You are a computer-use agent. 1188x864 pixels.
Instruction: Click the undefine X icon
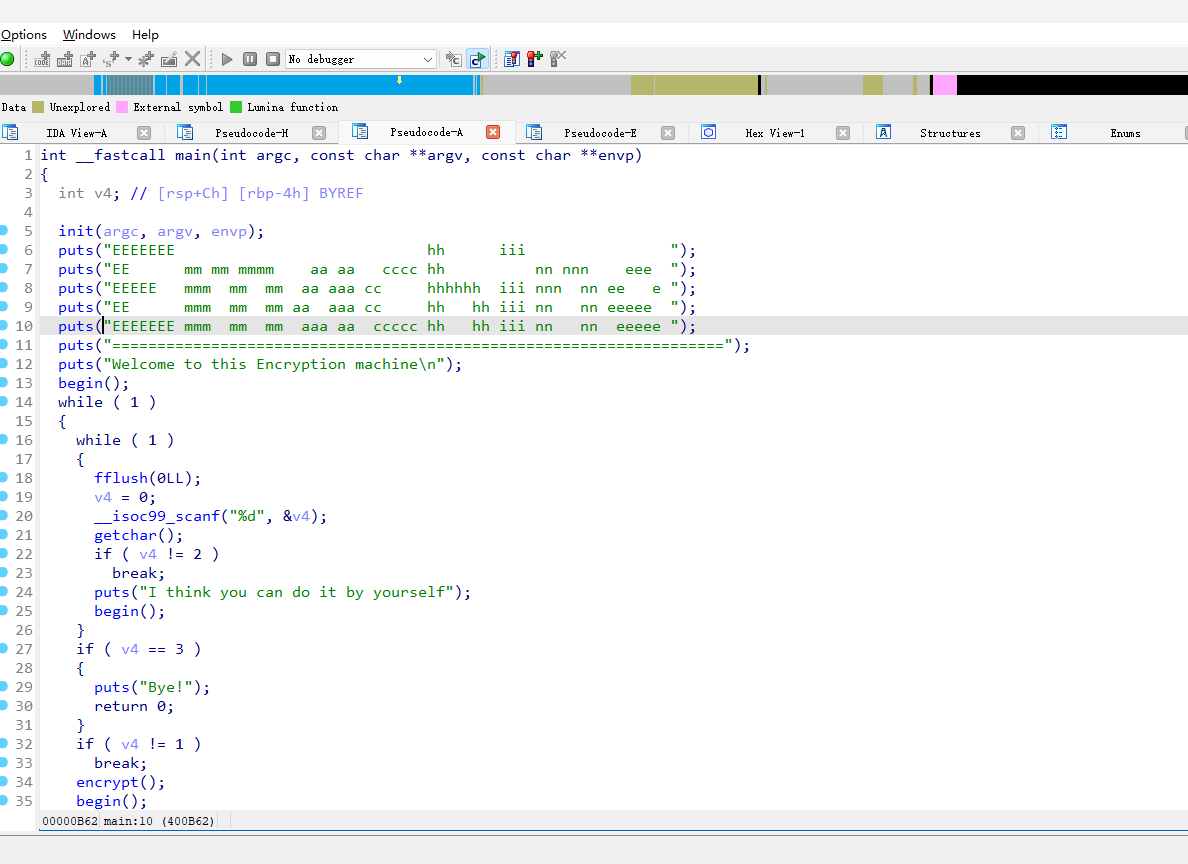192,59
